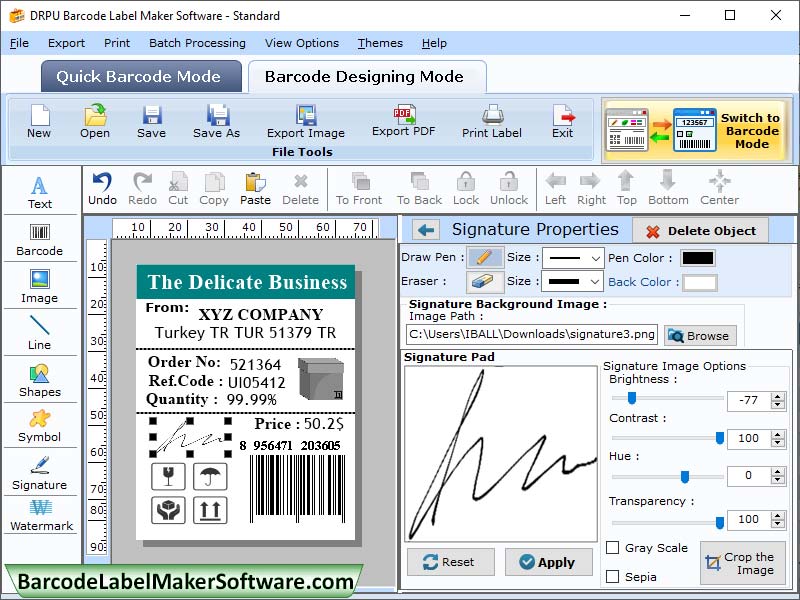Click the Print Label icon
Image resolution: width=800 pixels, height=600 pixels.
492,121
